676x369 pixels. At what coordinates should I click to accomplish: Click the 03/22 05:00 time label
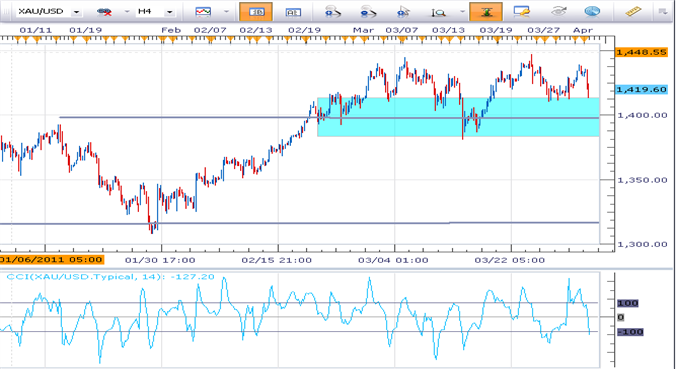click(x=510, y=260)
